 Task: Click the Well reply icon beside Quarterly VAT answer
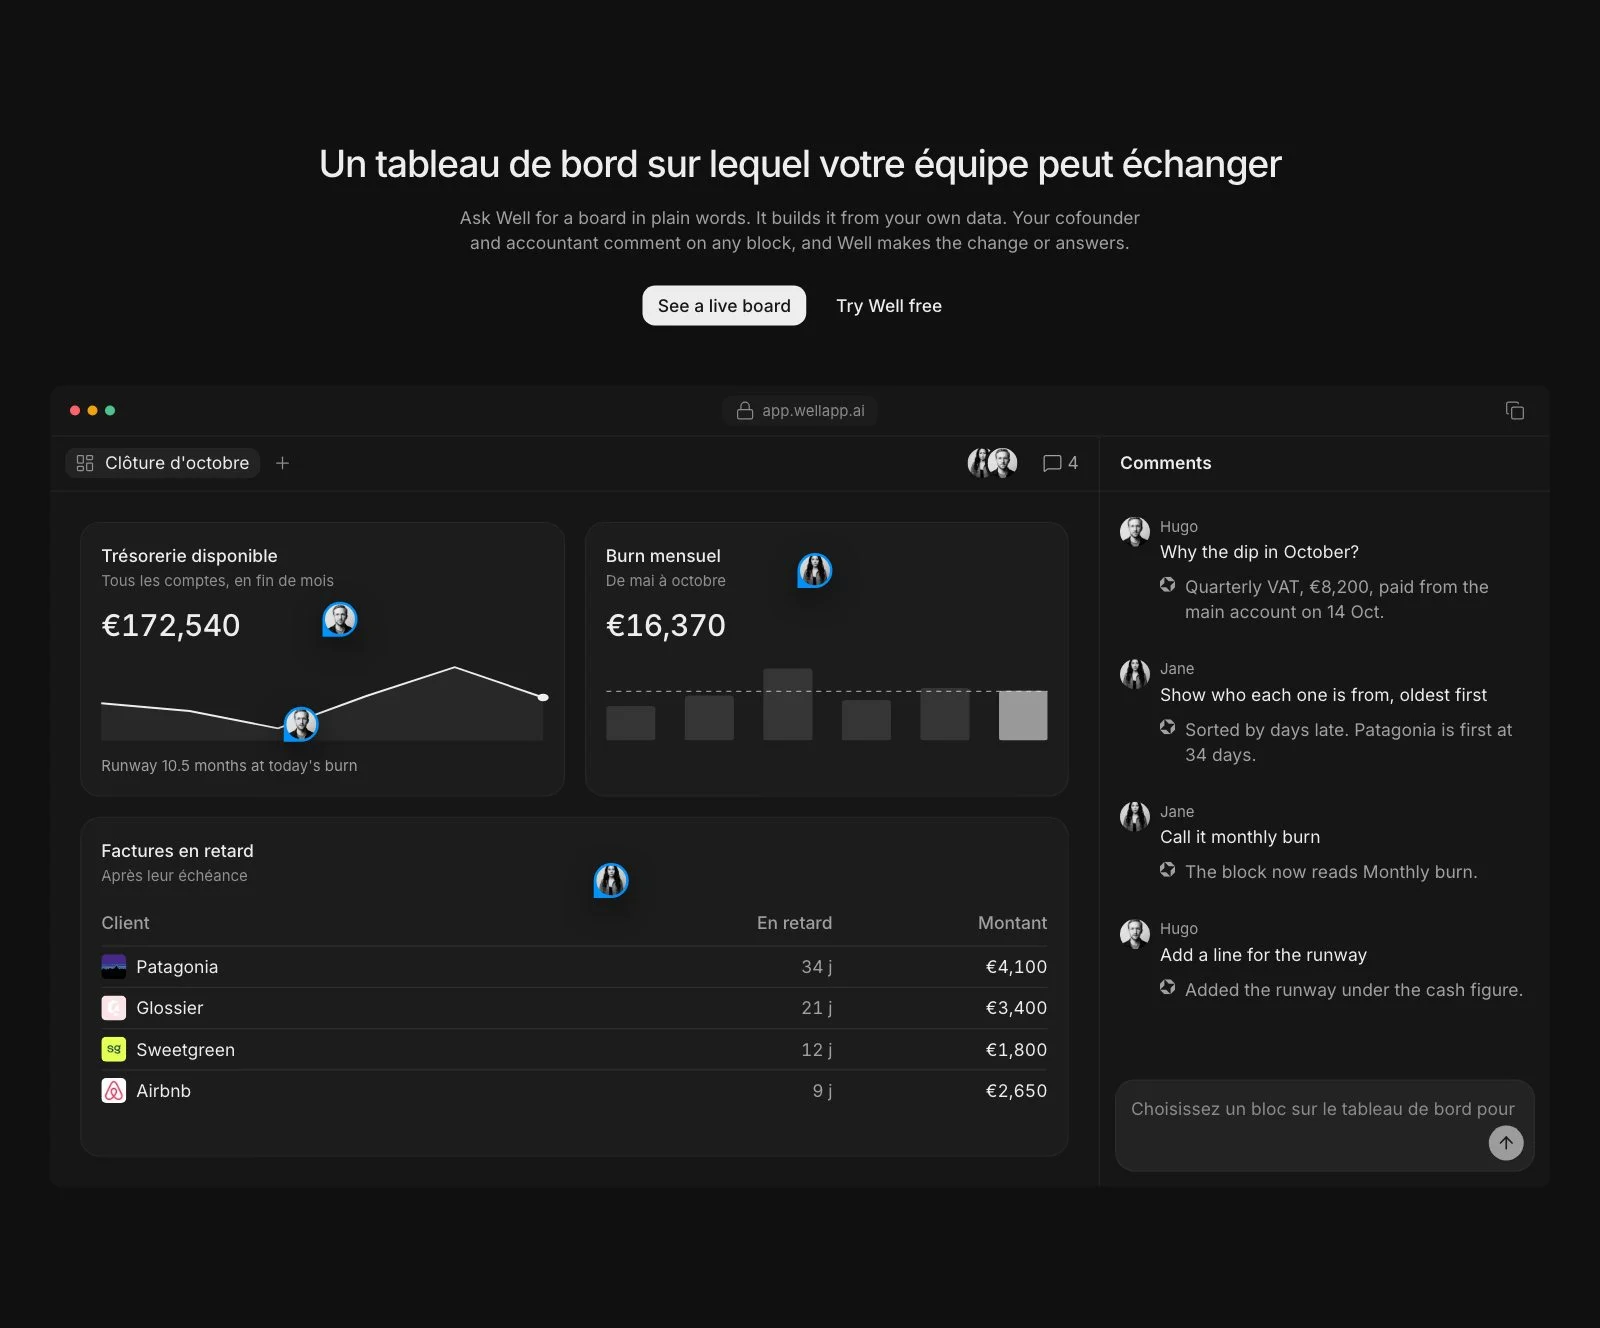pos(1167,585)
